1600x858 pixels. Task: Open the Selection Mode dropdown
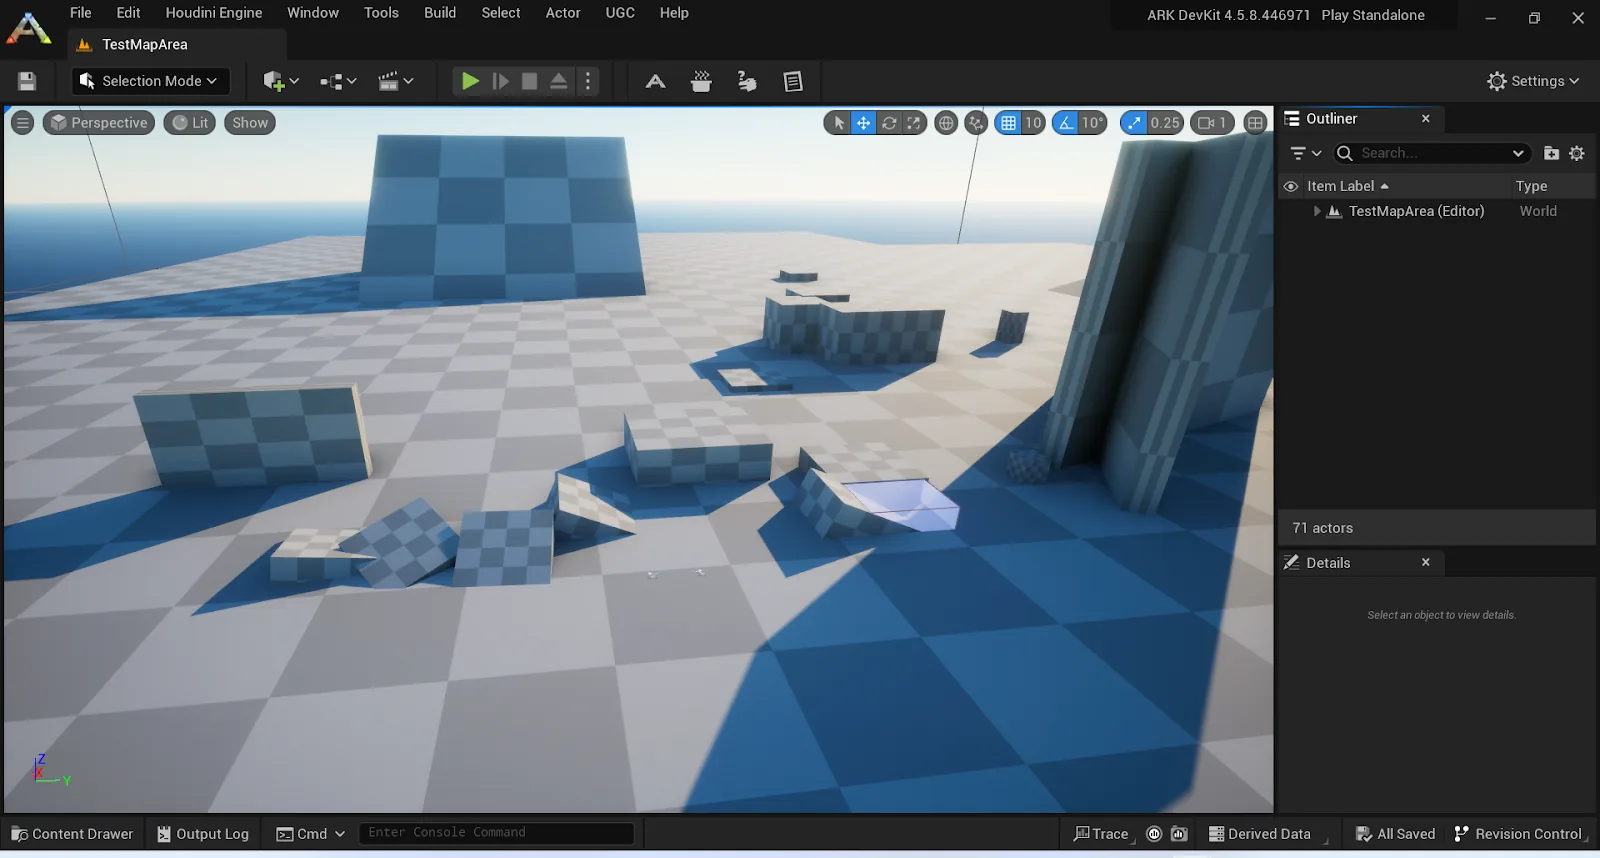[150, 81]
